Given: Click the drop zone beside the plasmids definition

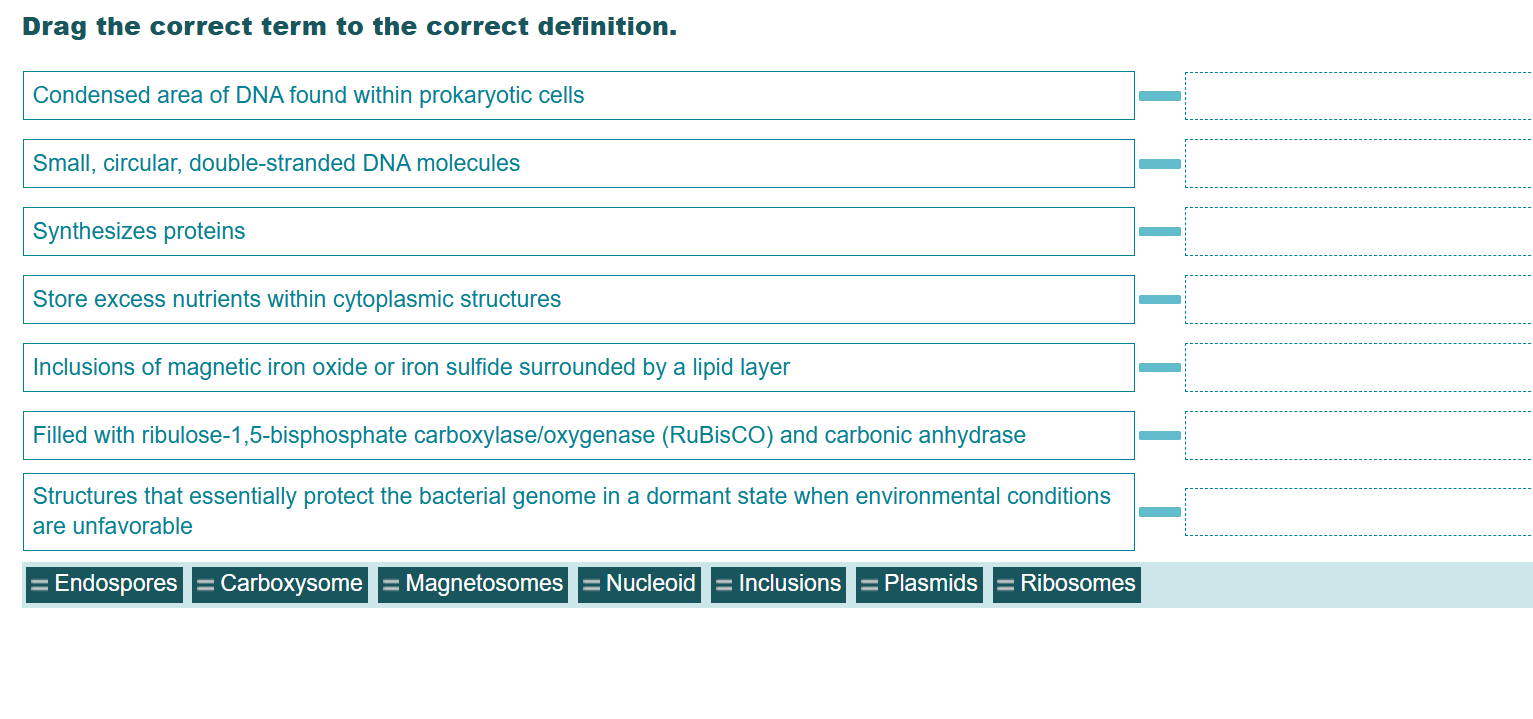Looking at the screenshot, I should click(1355, 163).
